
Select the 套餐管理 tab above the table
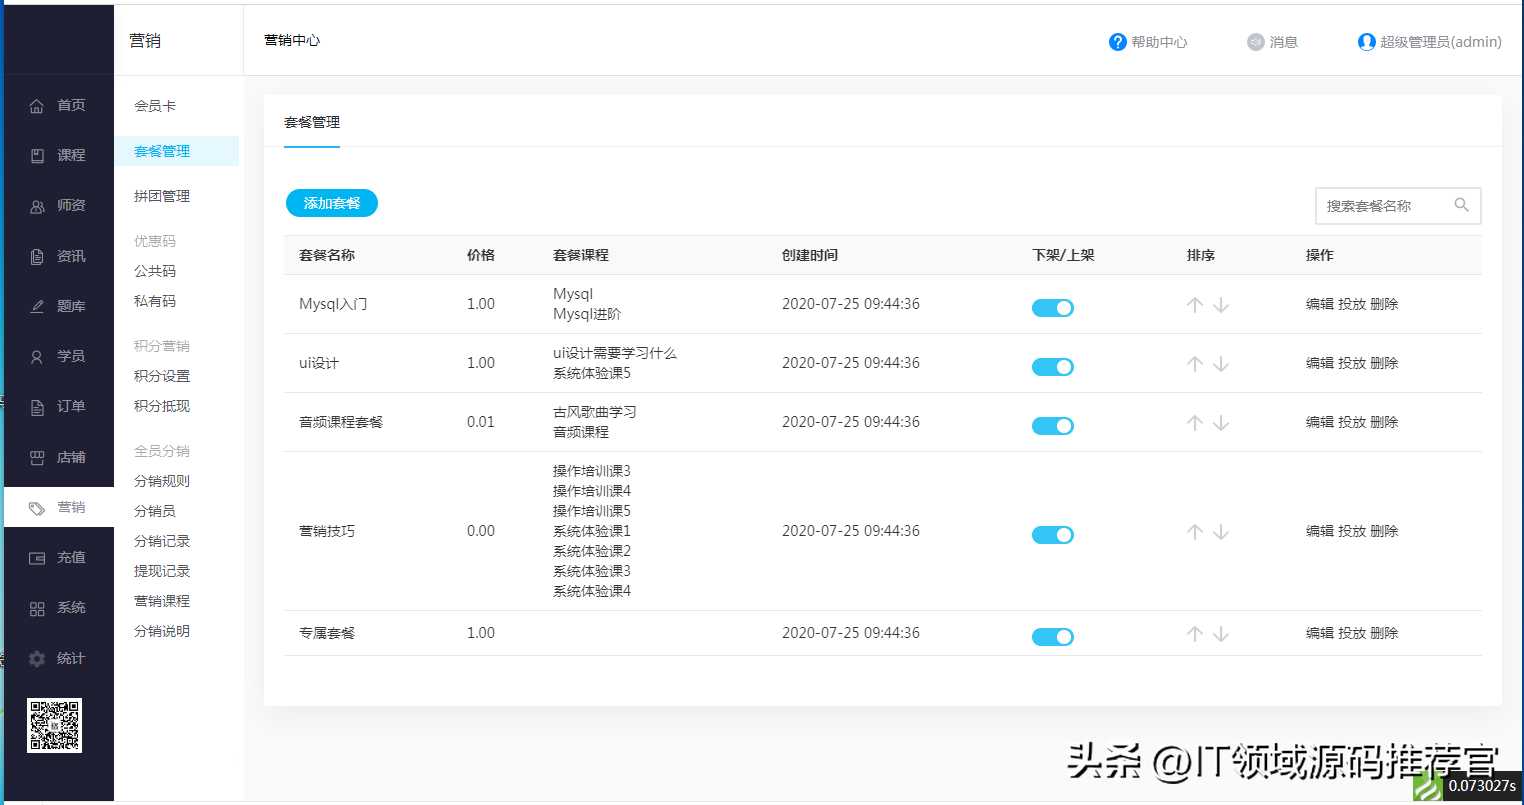pos(312,122)
